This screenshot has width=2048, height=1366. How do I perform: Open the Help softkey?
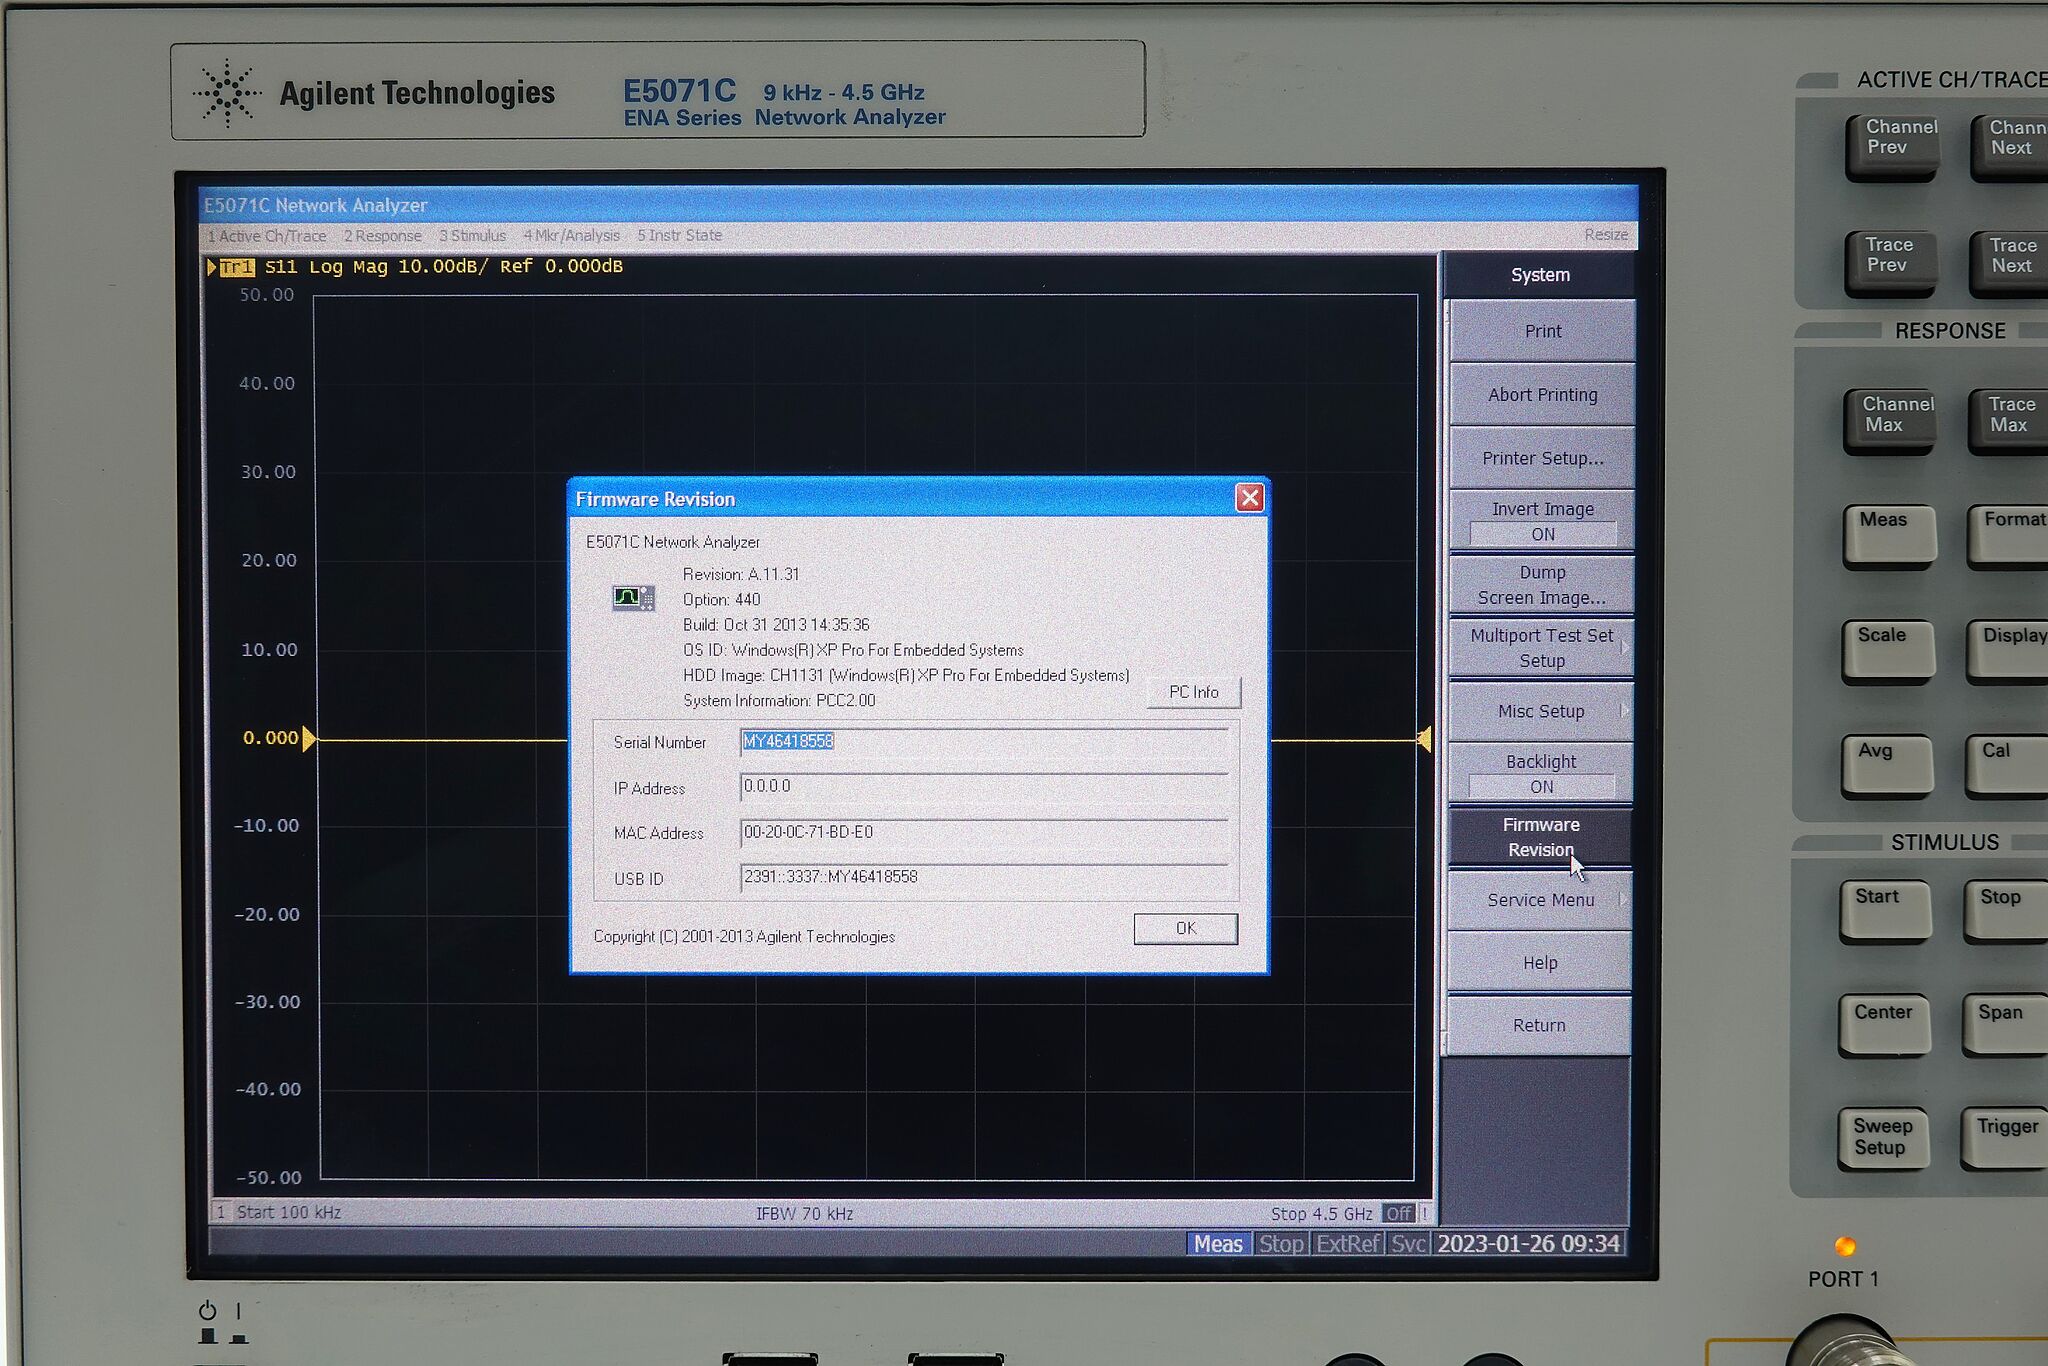point(1540,963)
